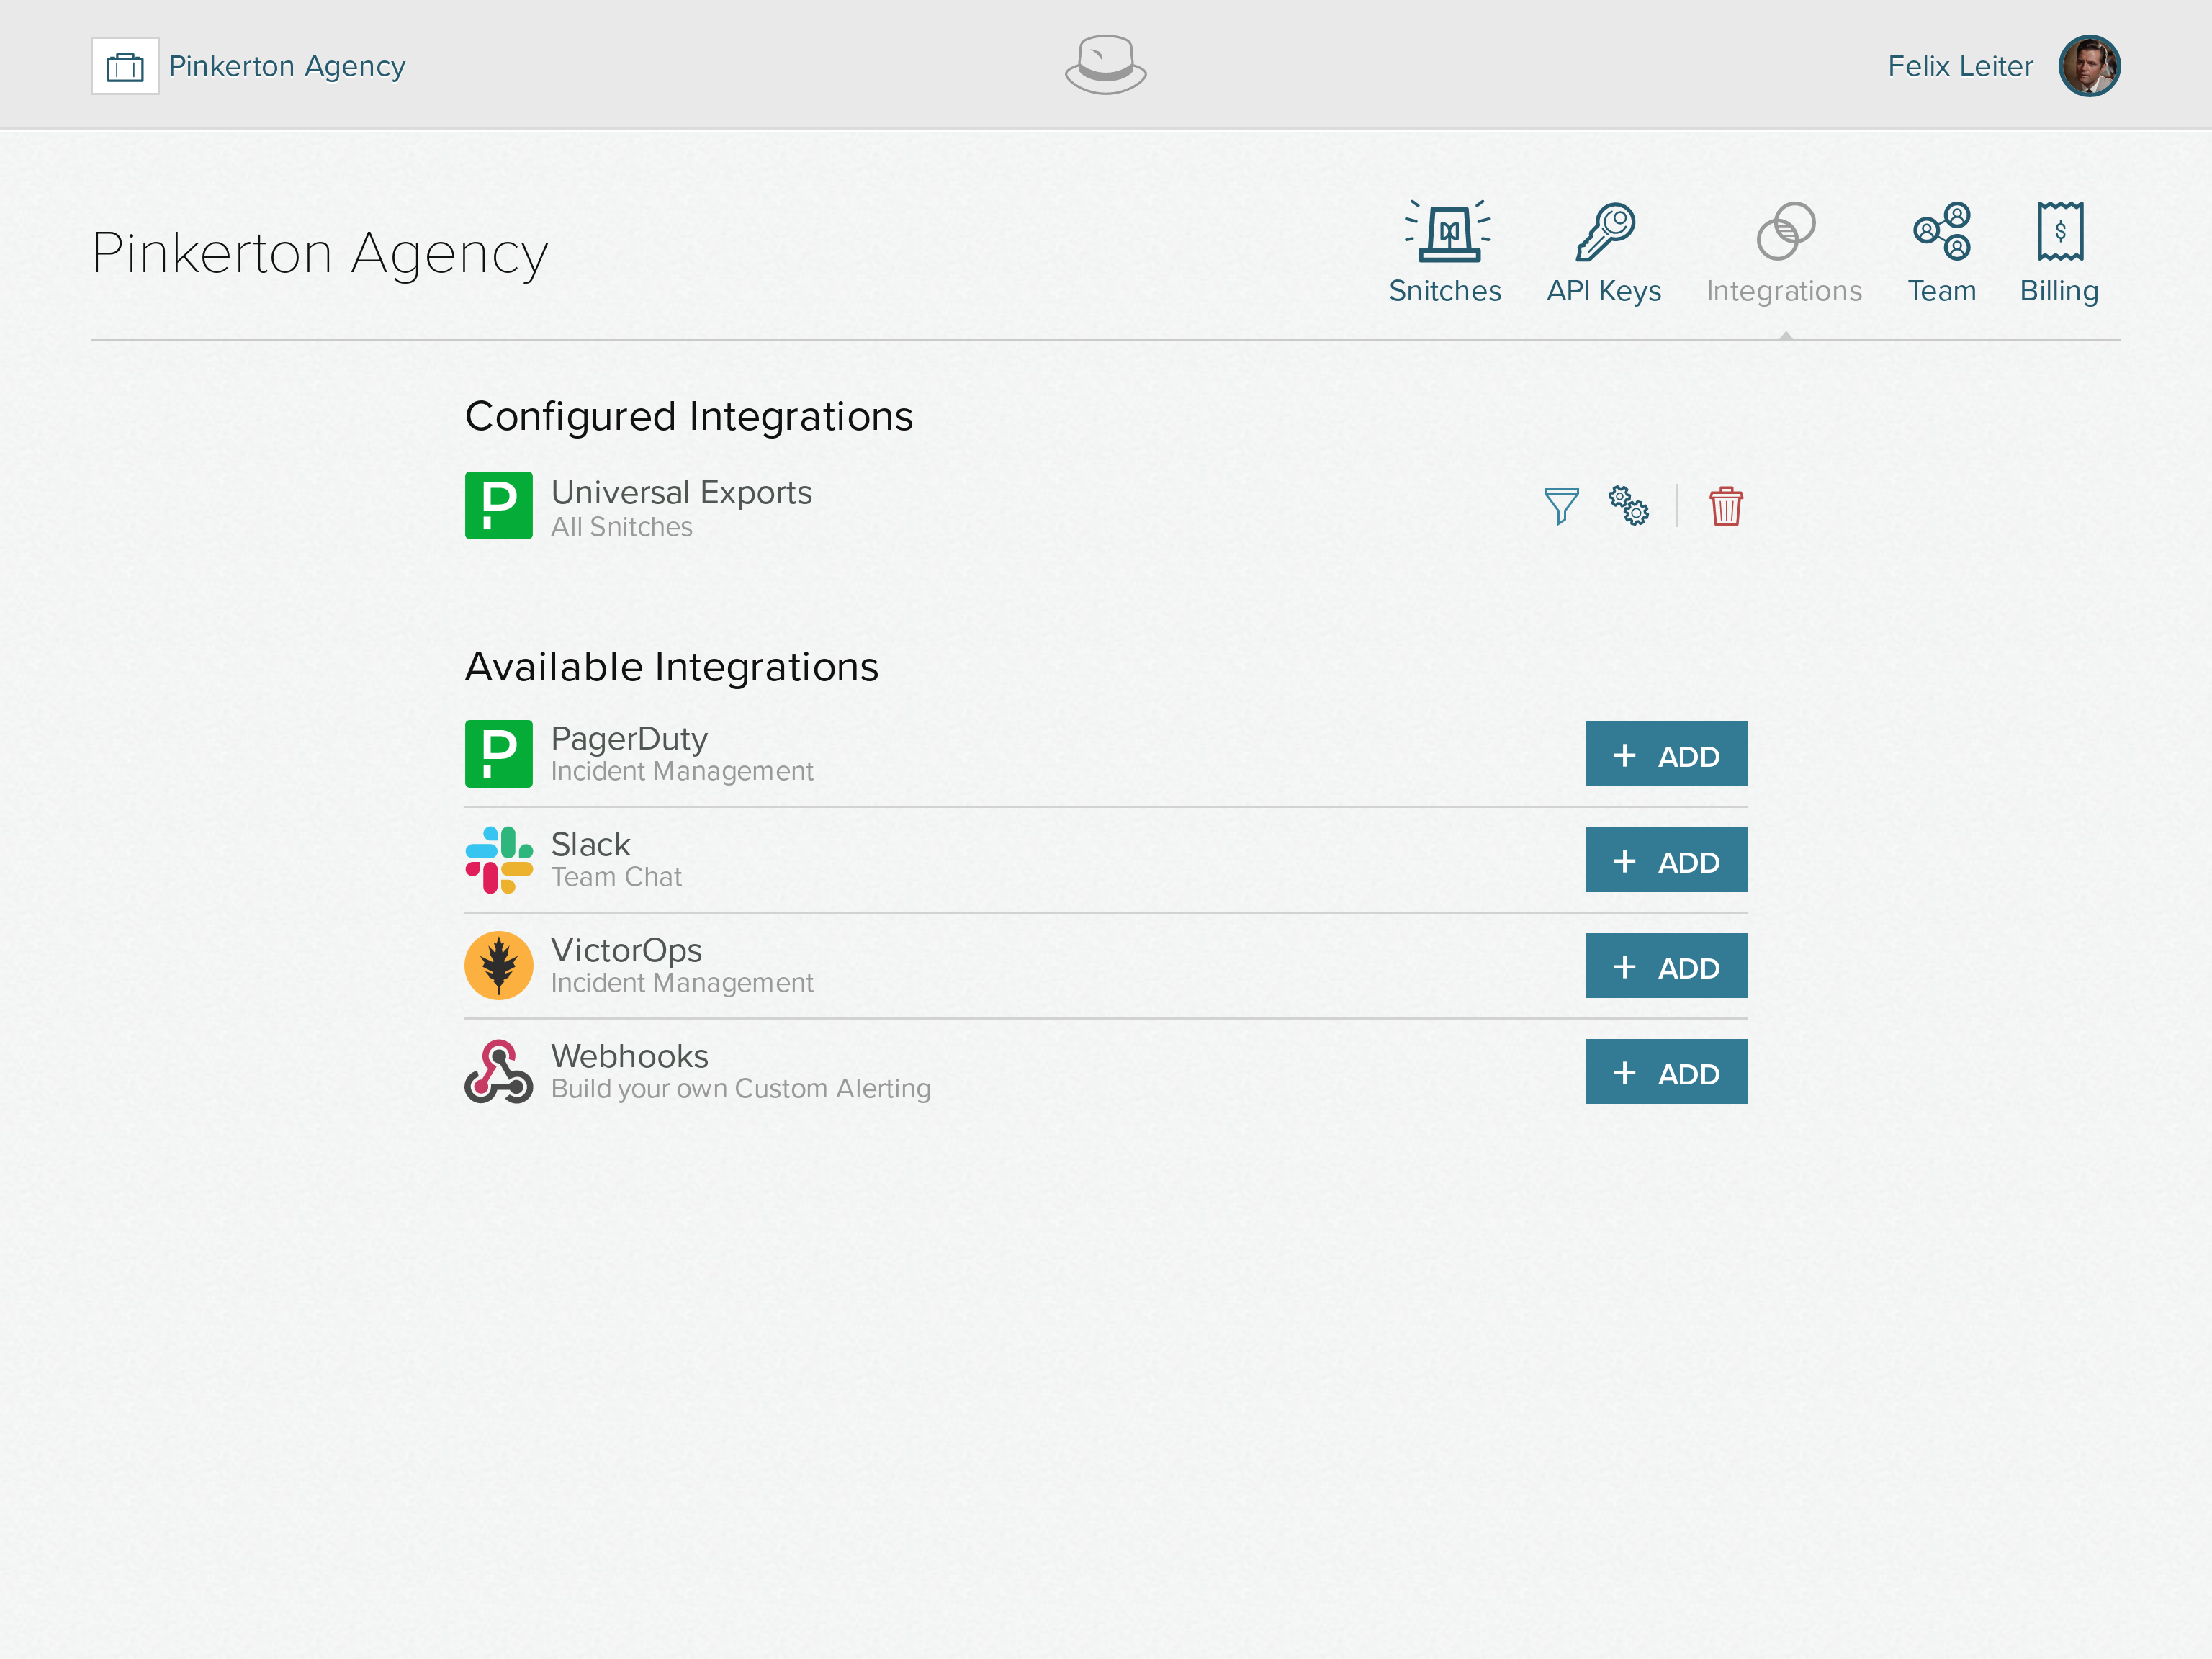View Billing via the receipt icon

point(2058,232)
